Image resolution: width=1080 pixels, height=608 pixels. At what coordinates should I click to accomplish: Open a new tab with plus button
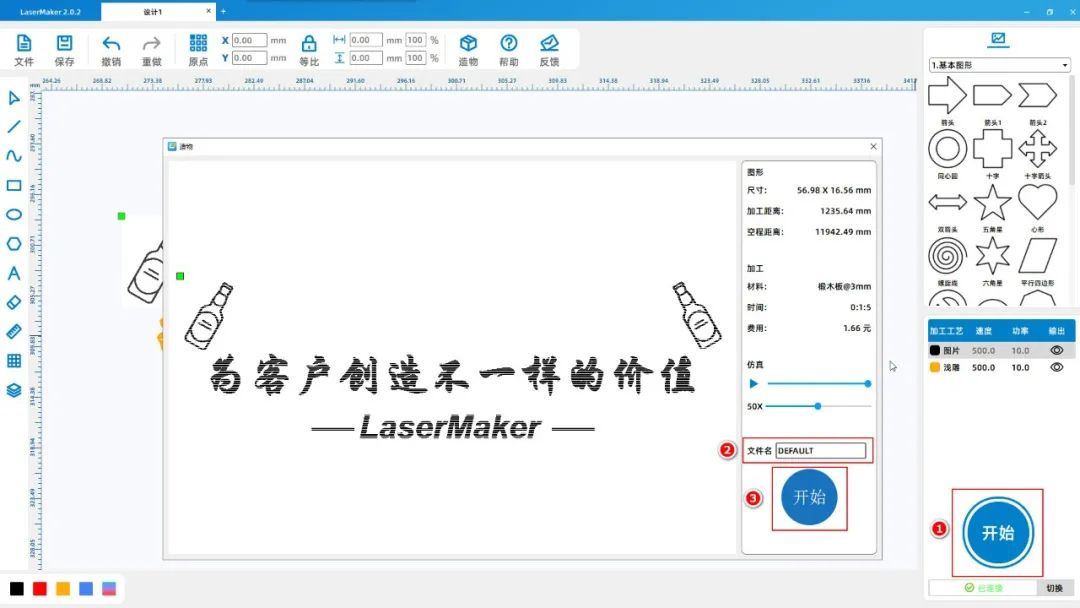point(223,11)
